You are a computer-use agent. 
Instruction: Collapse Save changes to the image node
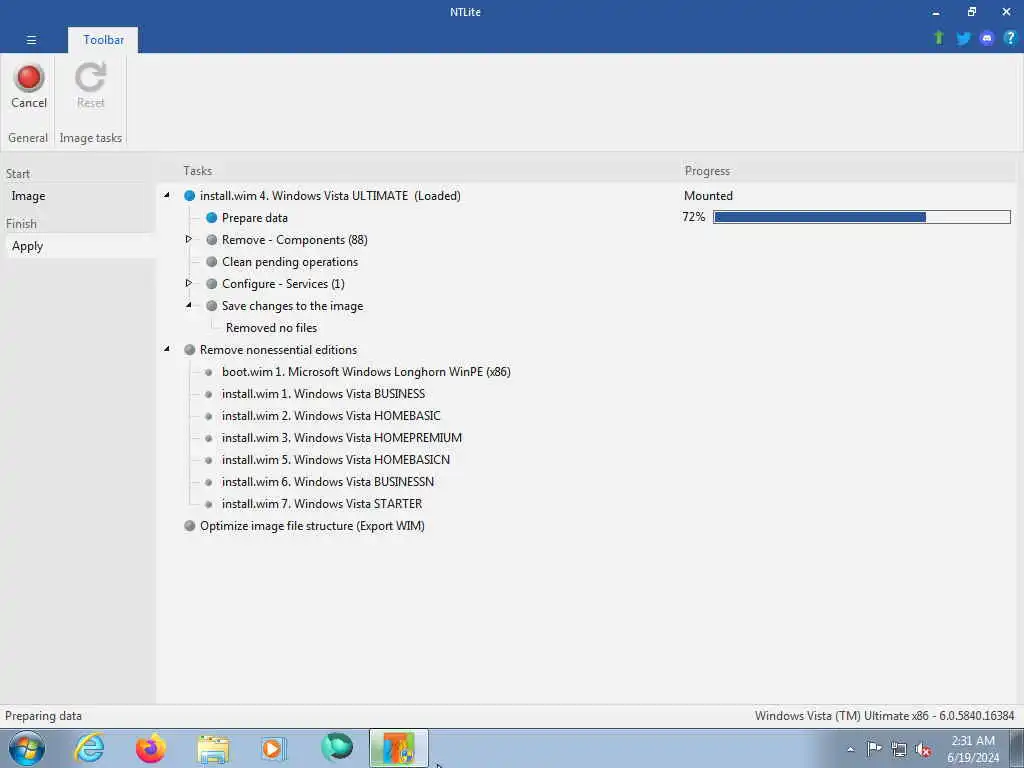189,305
